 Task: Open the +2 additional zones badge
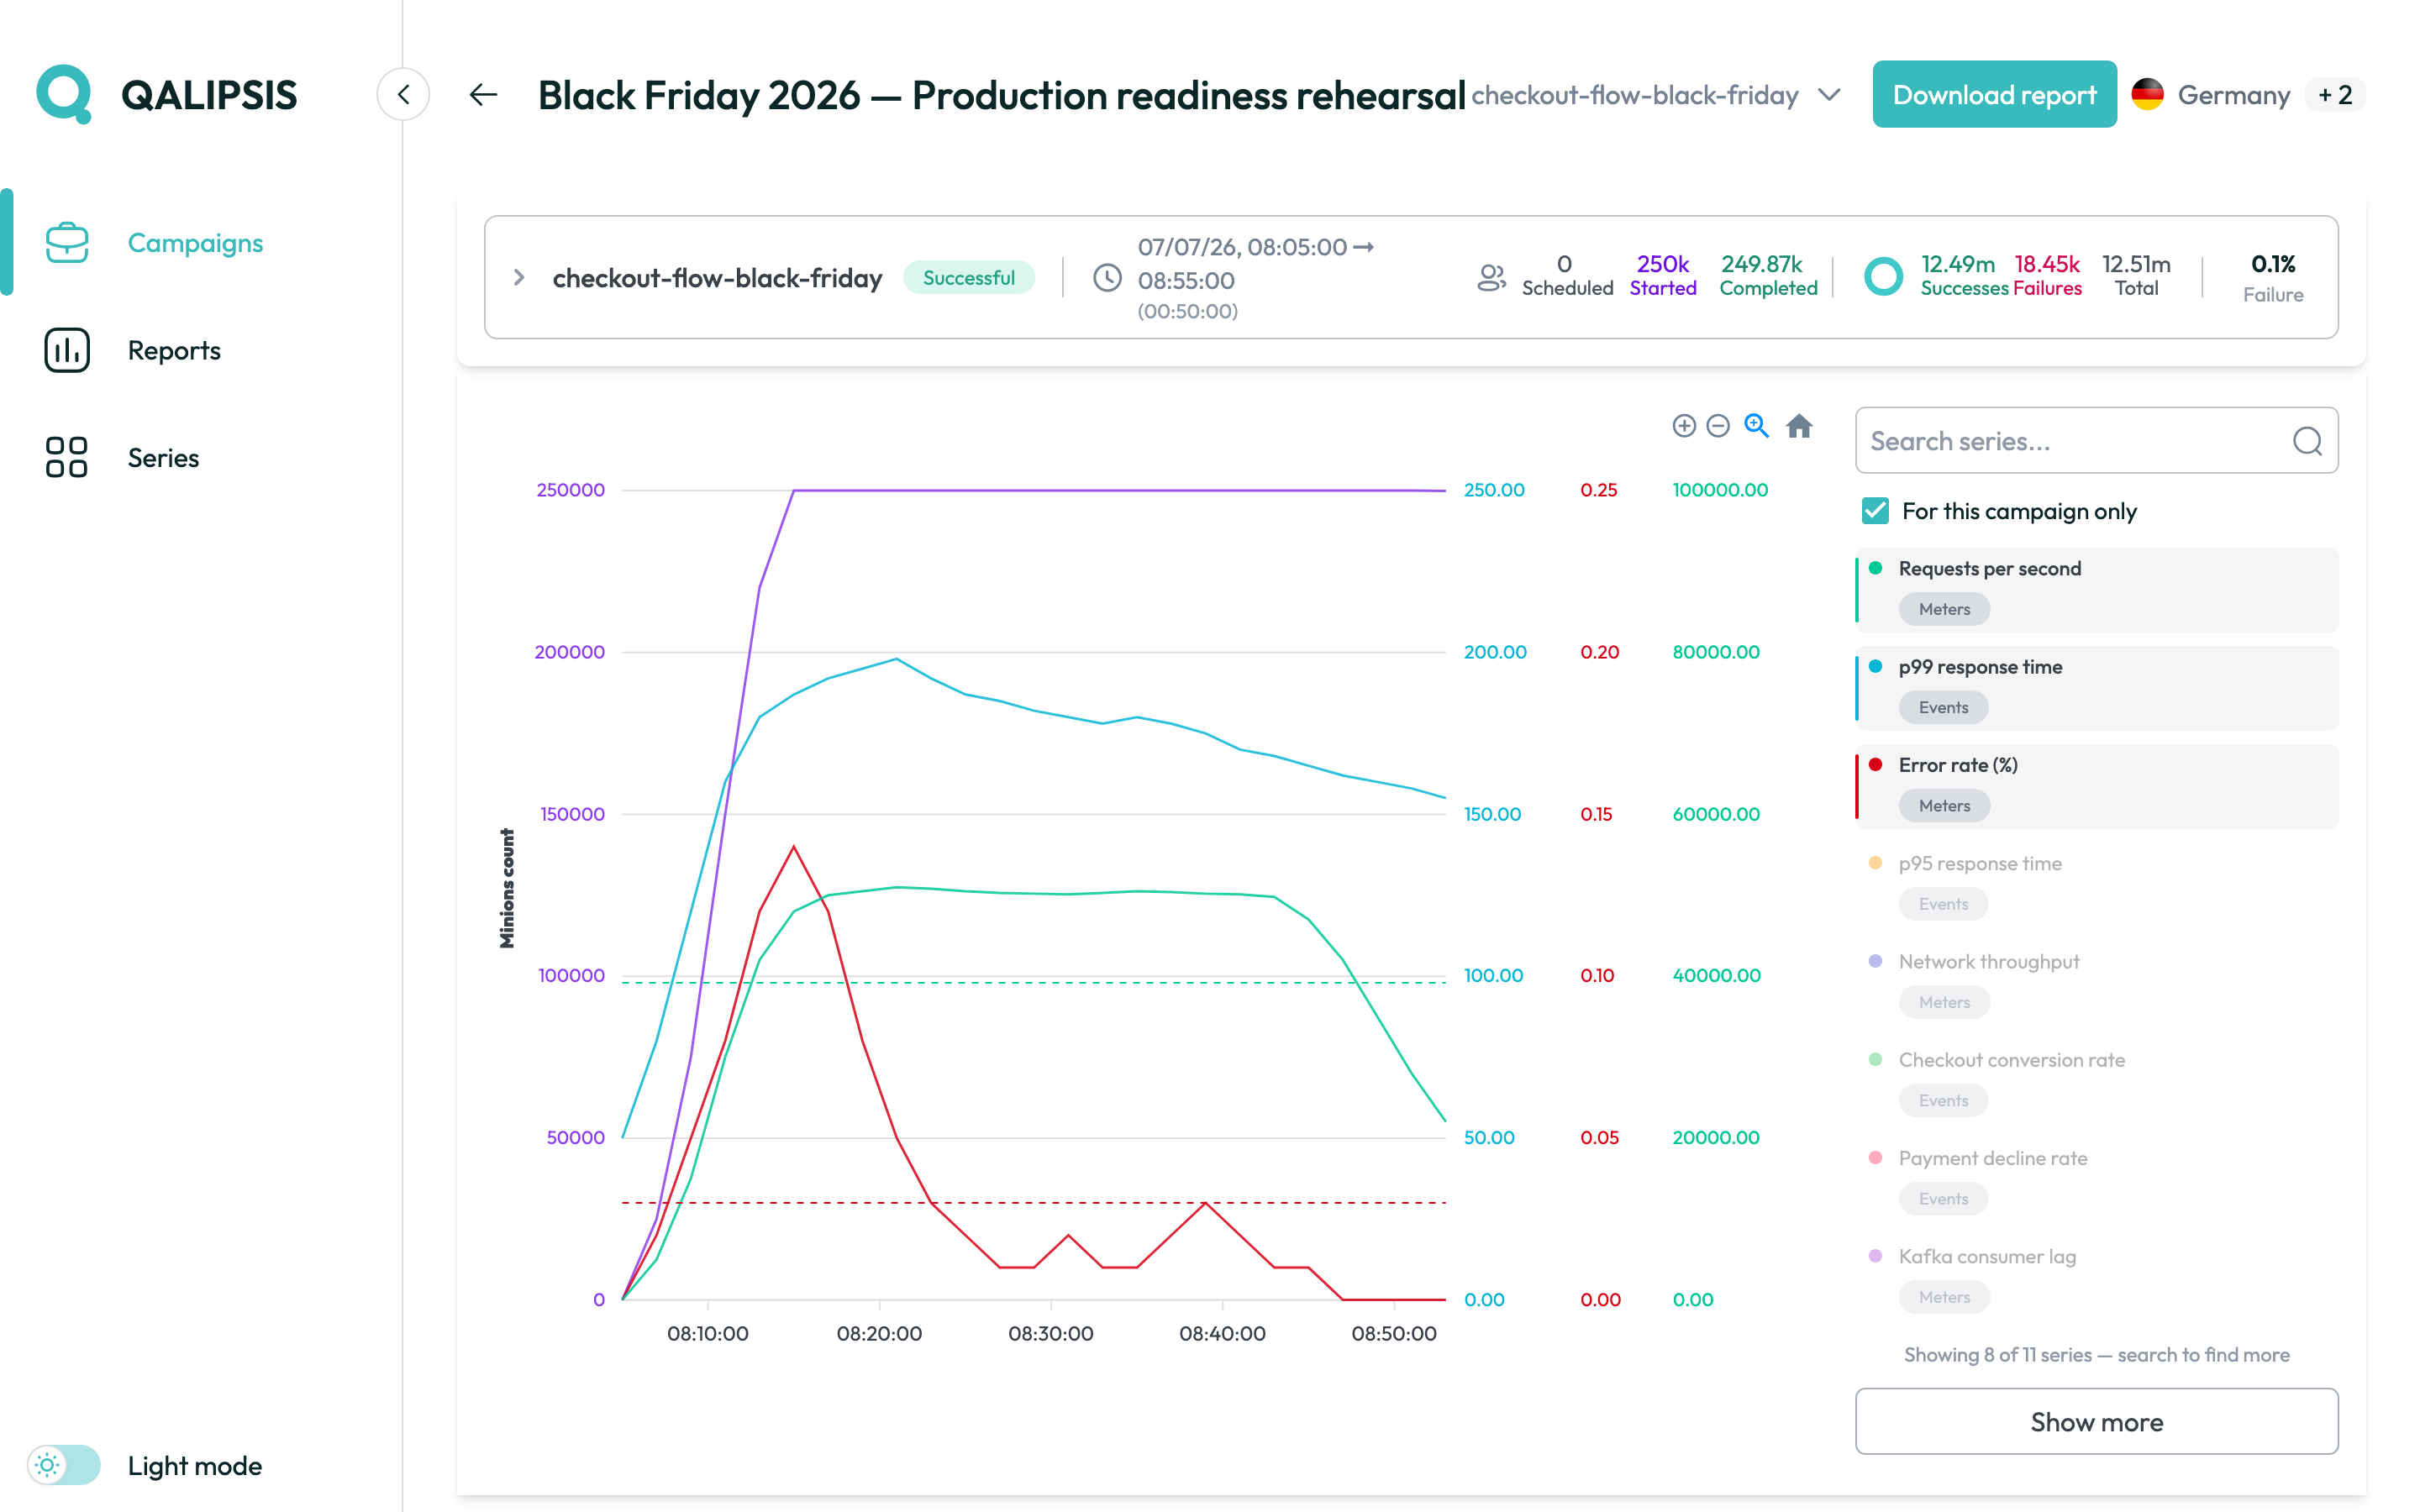click(x=2335, y=95)
